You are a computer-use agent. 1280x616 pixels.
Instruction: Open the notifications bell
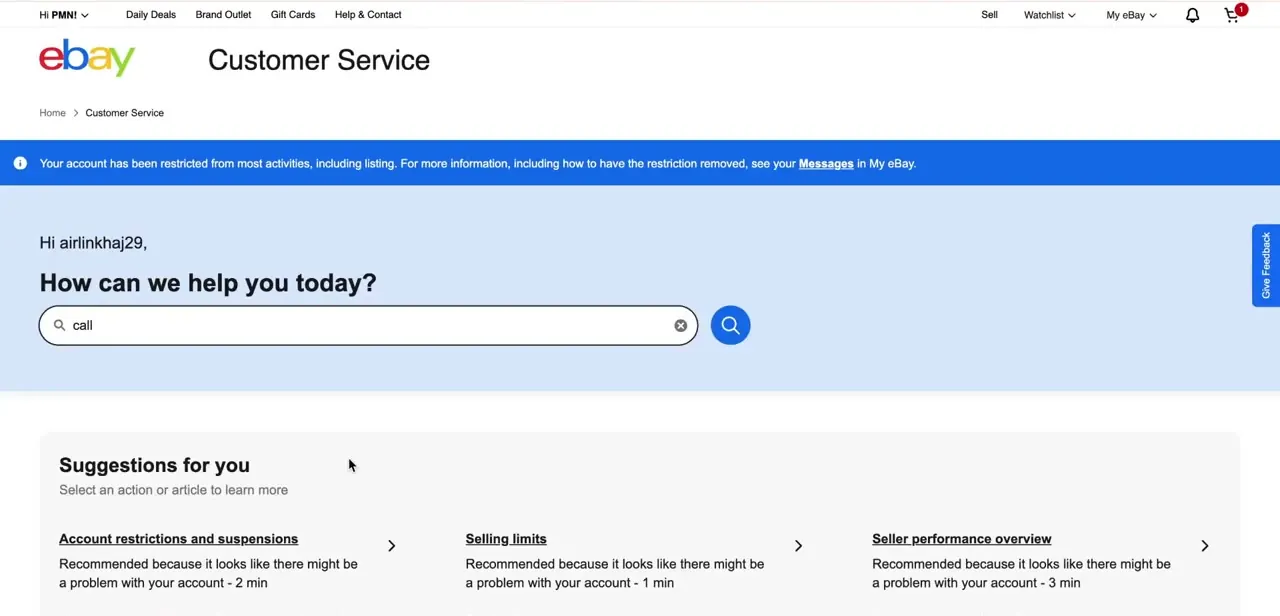click(x=1192, y=15)
